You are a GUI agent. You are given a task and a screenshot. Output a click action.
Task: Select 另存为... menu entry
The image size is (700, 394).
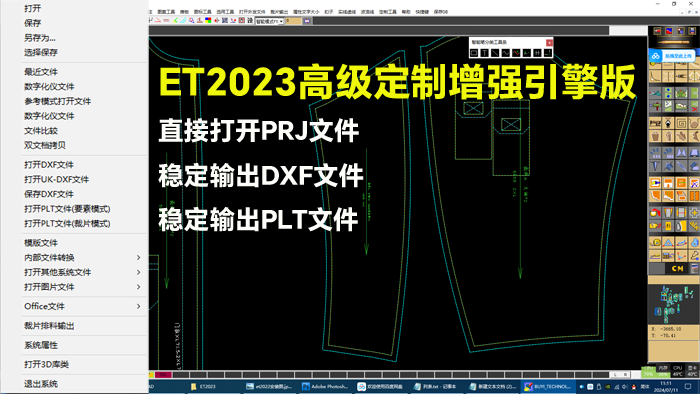coord(40,37)
